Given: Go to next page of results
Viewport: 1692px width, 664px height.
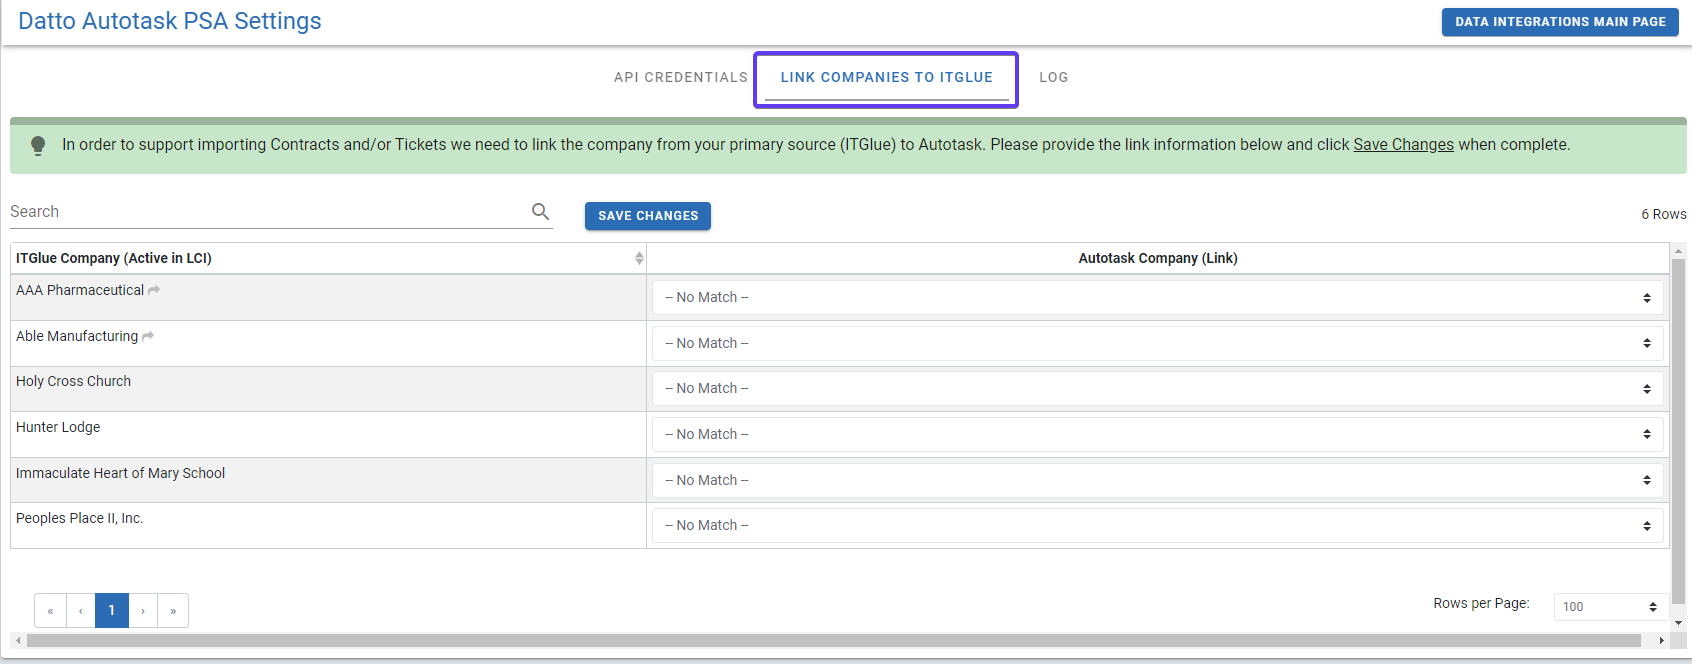Looking at the screenshot, I should [143, 611].
